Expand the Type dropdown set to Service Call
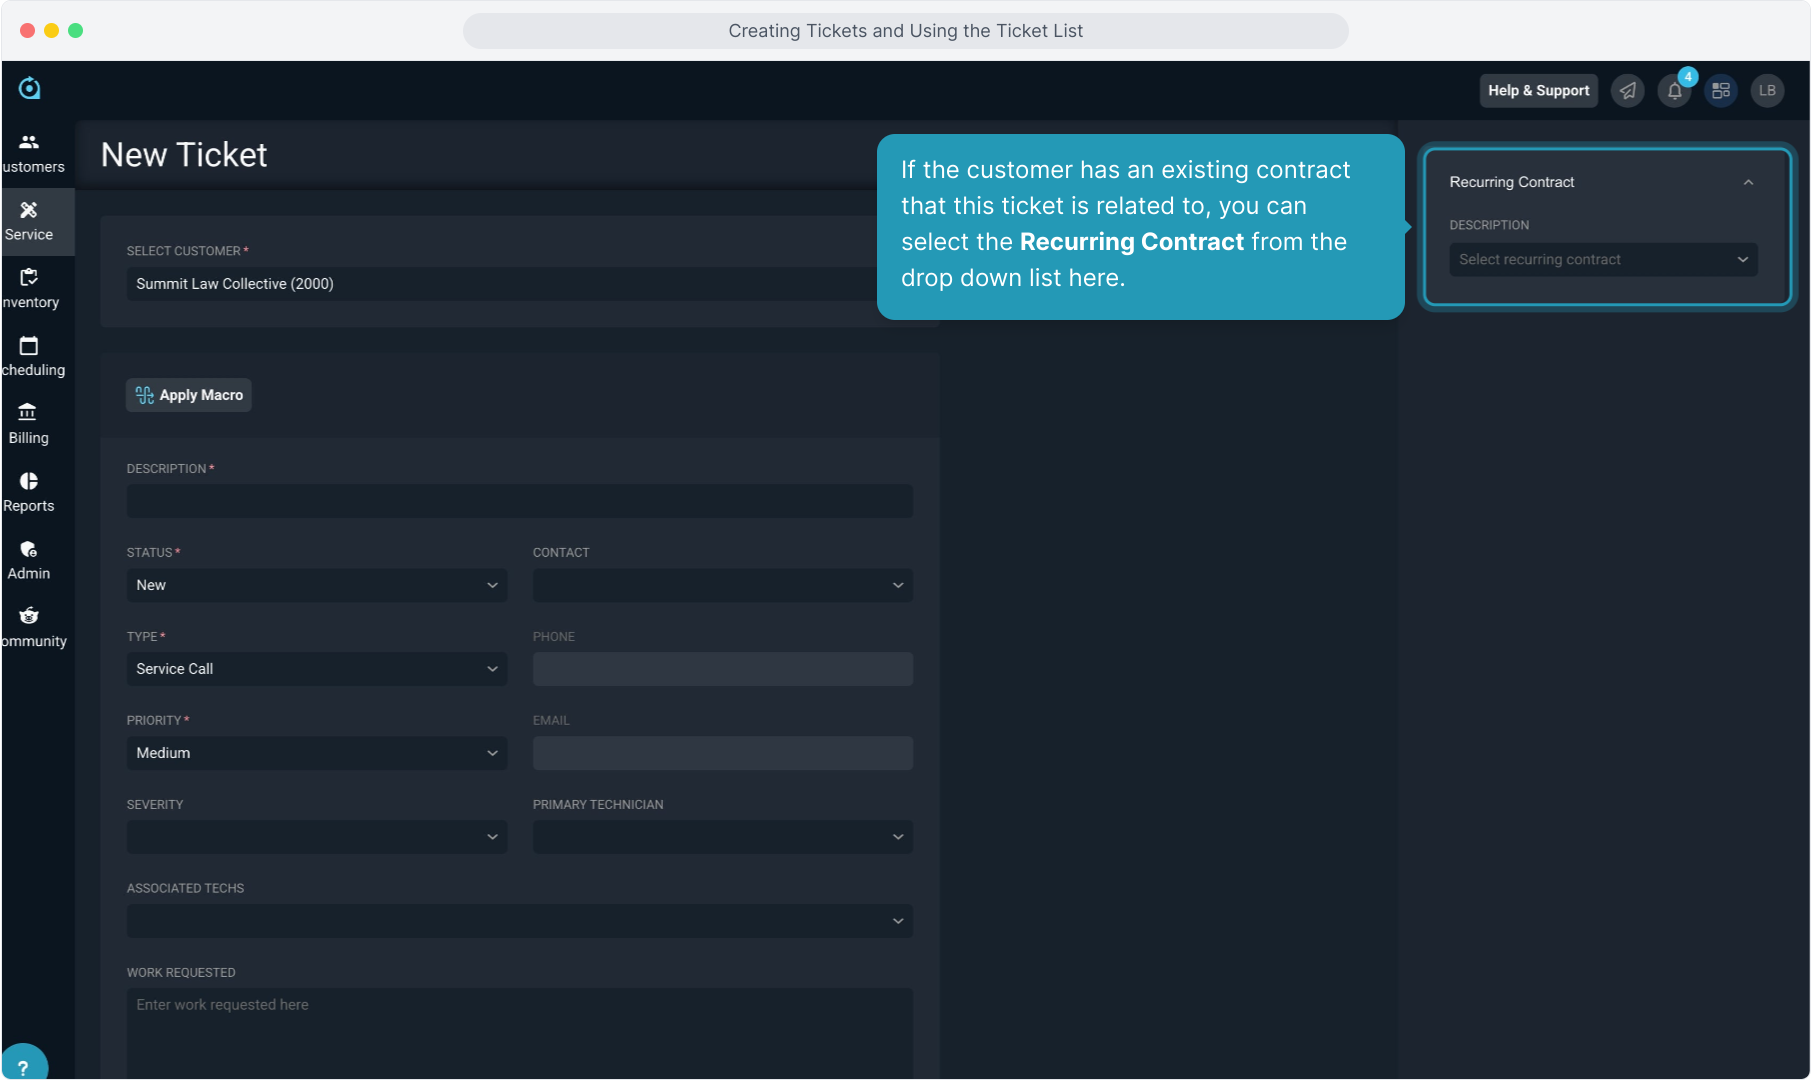The image size is (1812, 1080). (316, 669)
